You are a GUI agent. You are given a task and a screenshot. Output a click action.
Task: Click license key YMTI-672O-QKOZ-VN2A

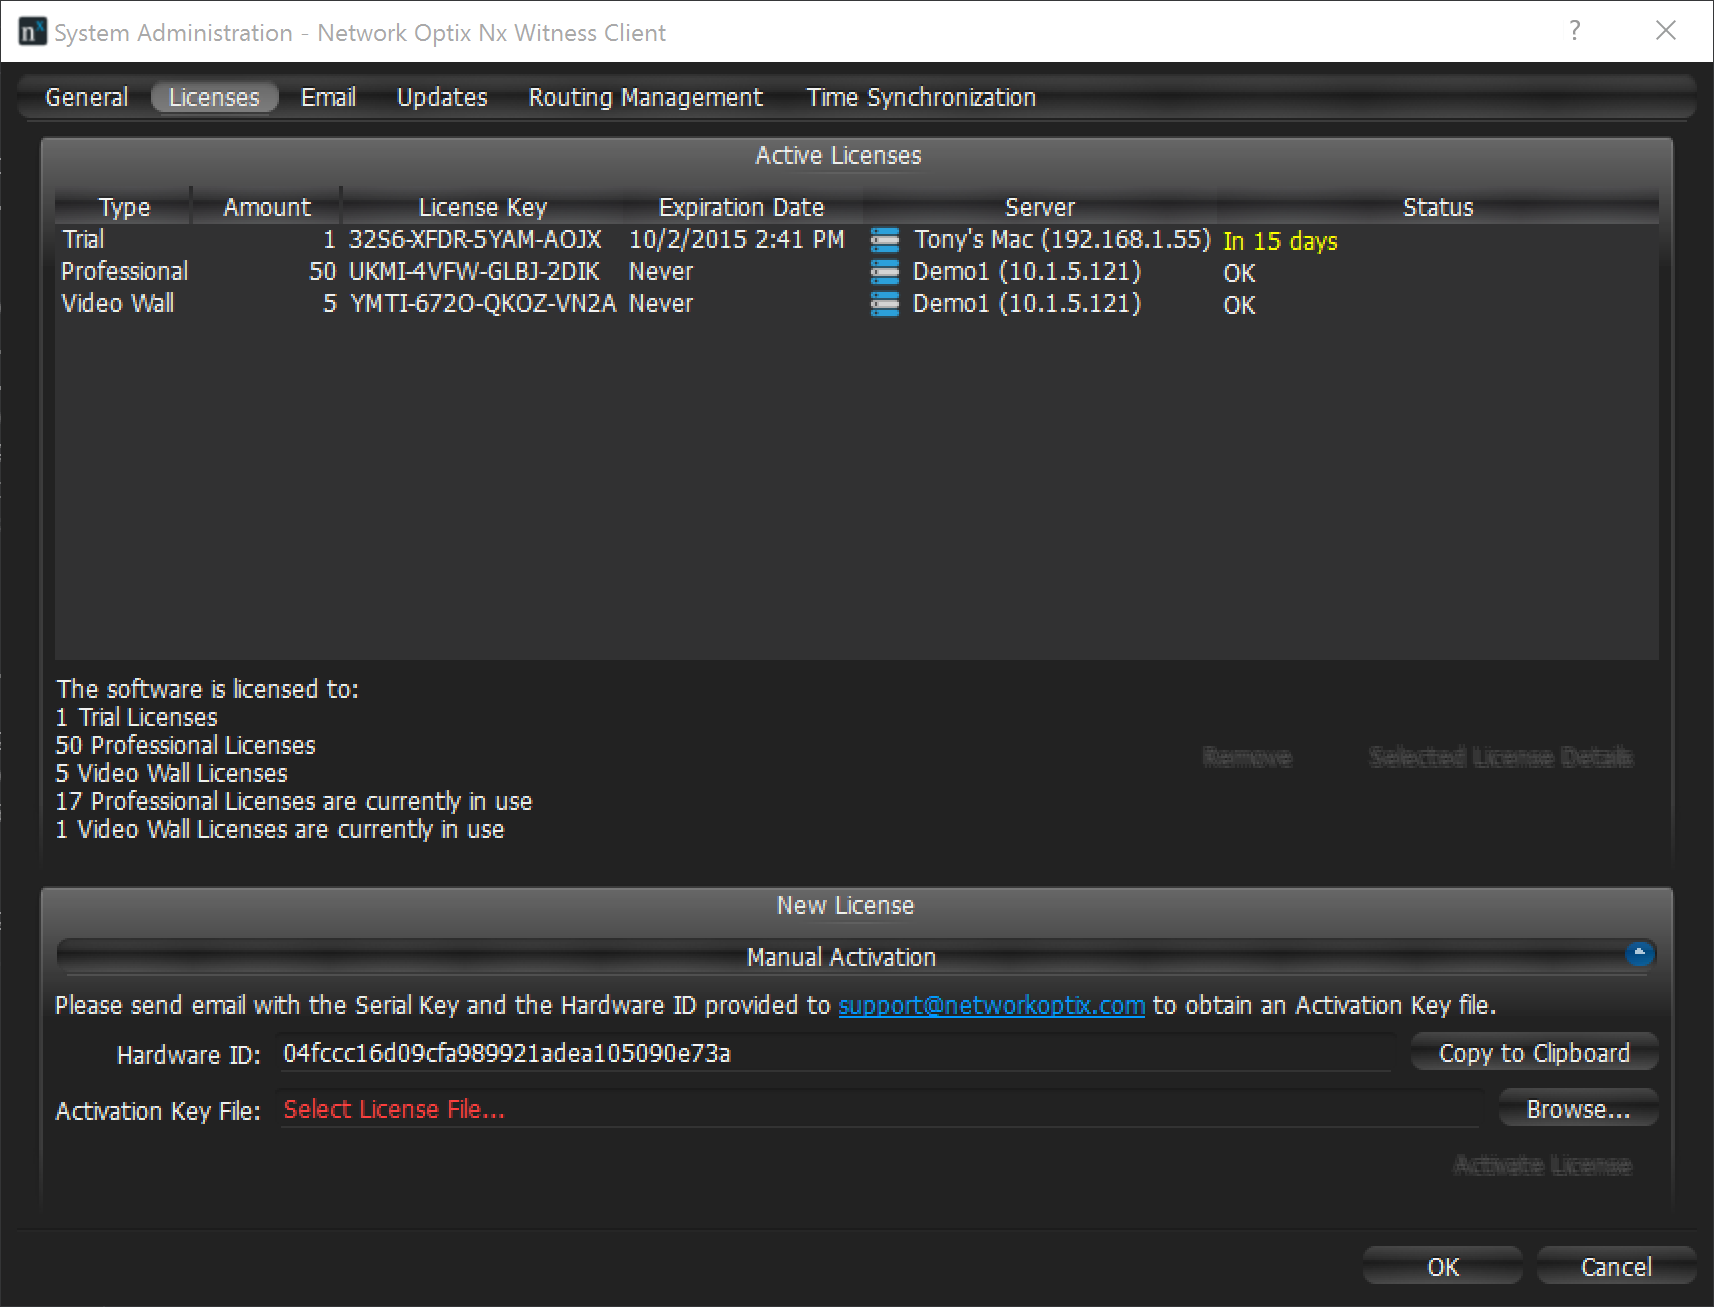coord(483,304)
